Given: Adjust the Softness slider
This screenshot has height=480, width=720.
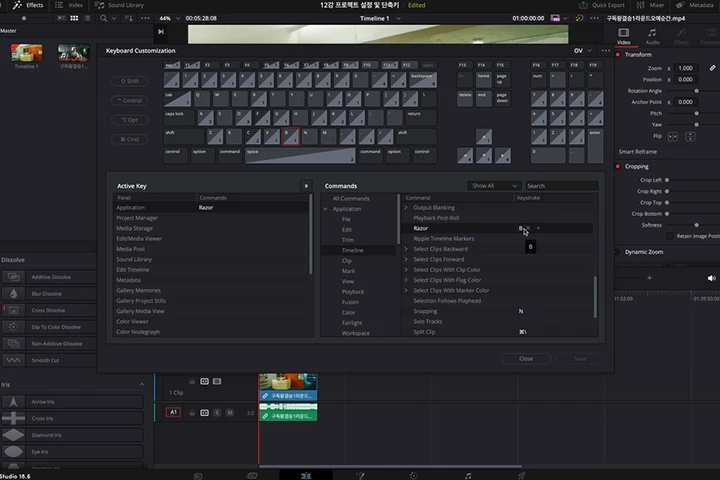Looking at the screenshot, I should [697, 225].
